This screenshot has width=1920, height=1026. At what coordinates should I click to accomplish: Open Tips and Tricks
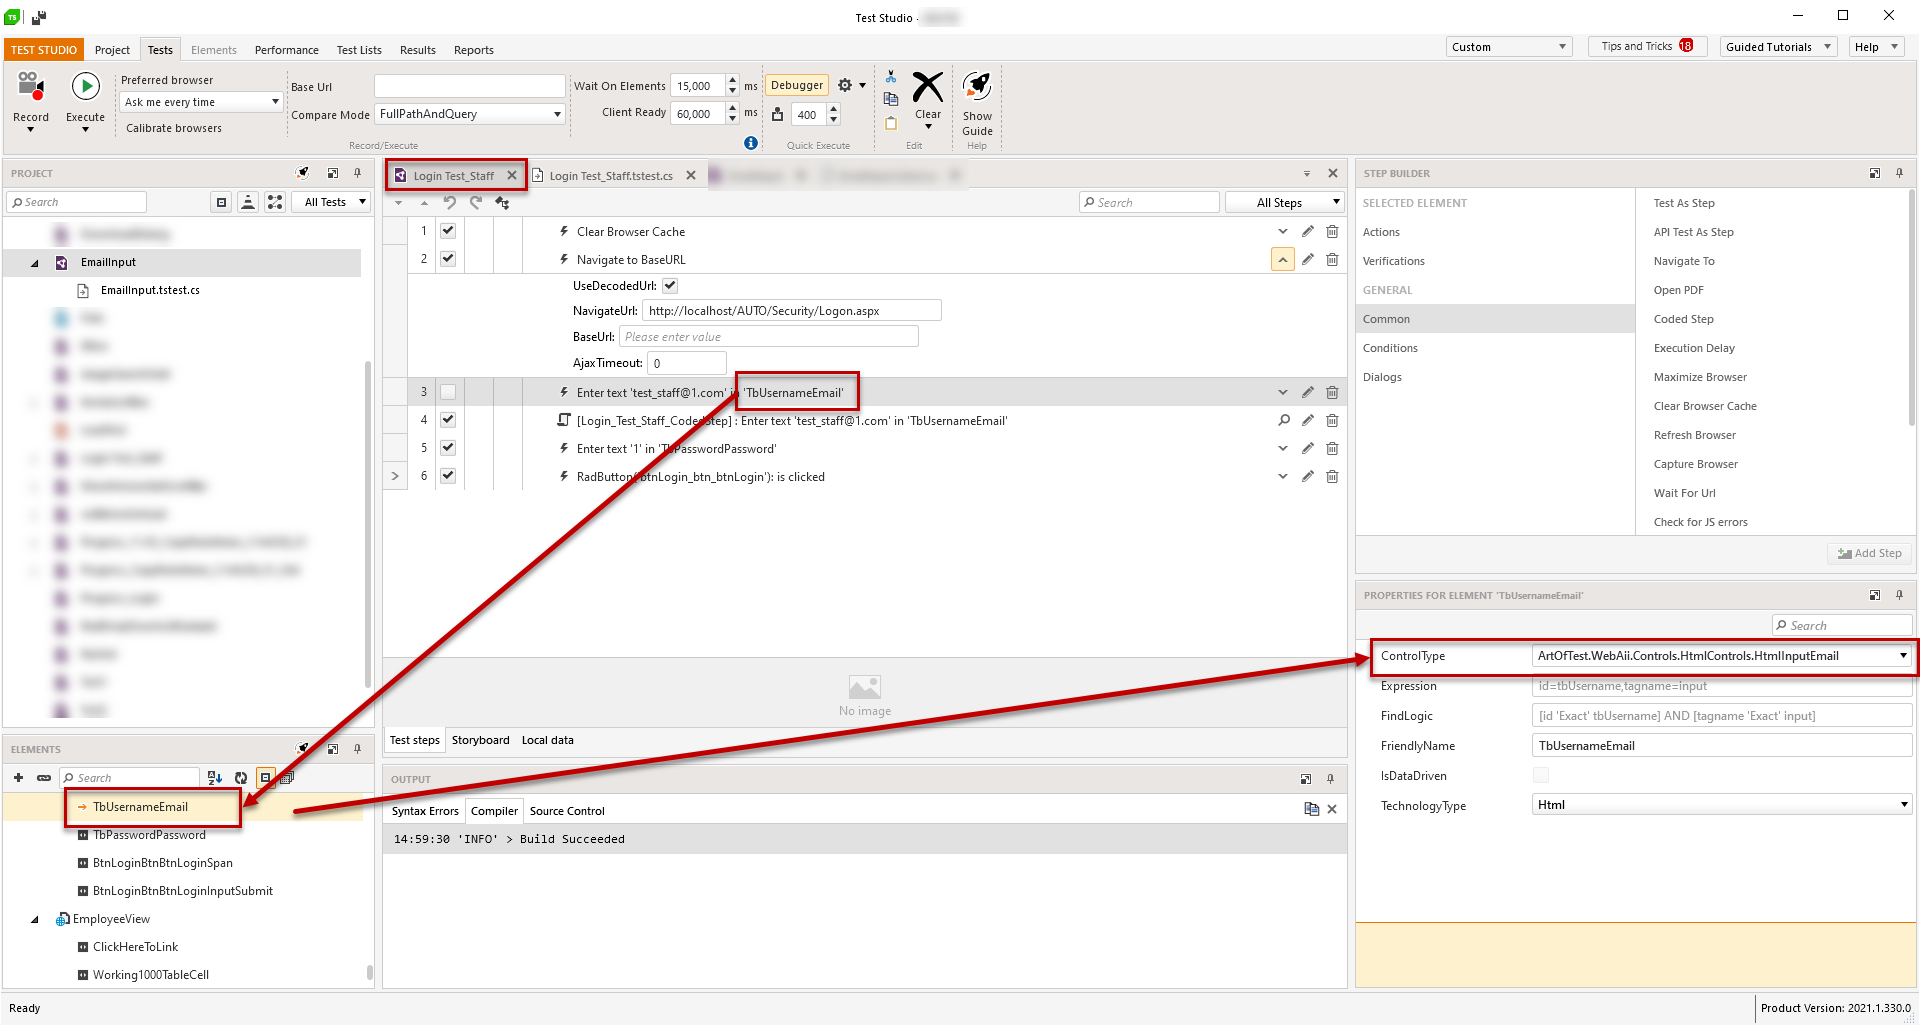(1646, 46)
